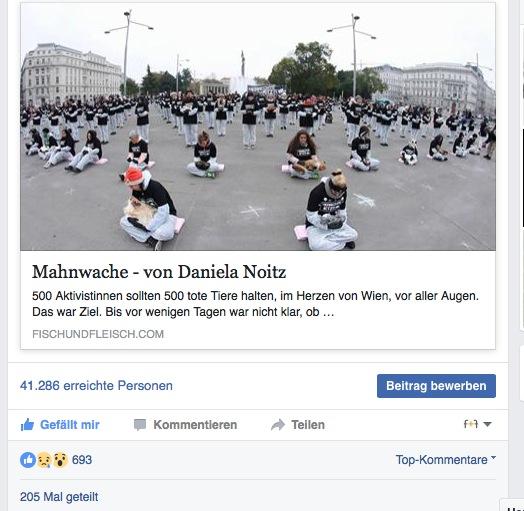The image size is (524, 511).
Task: Click the thumbs-up Gefällt mir icon
Action: [x=27, y=425]
